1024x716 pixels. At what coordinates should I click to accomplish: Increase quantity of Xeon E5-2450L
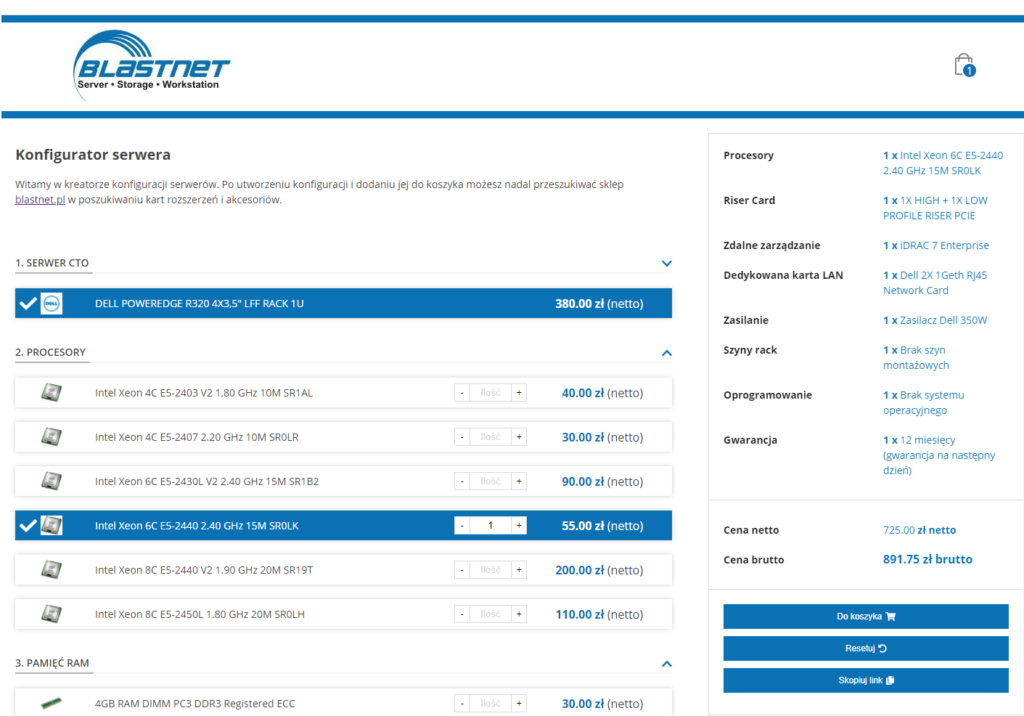(519, 614)
